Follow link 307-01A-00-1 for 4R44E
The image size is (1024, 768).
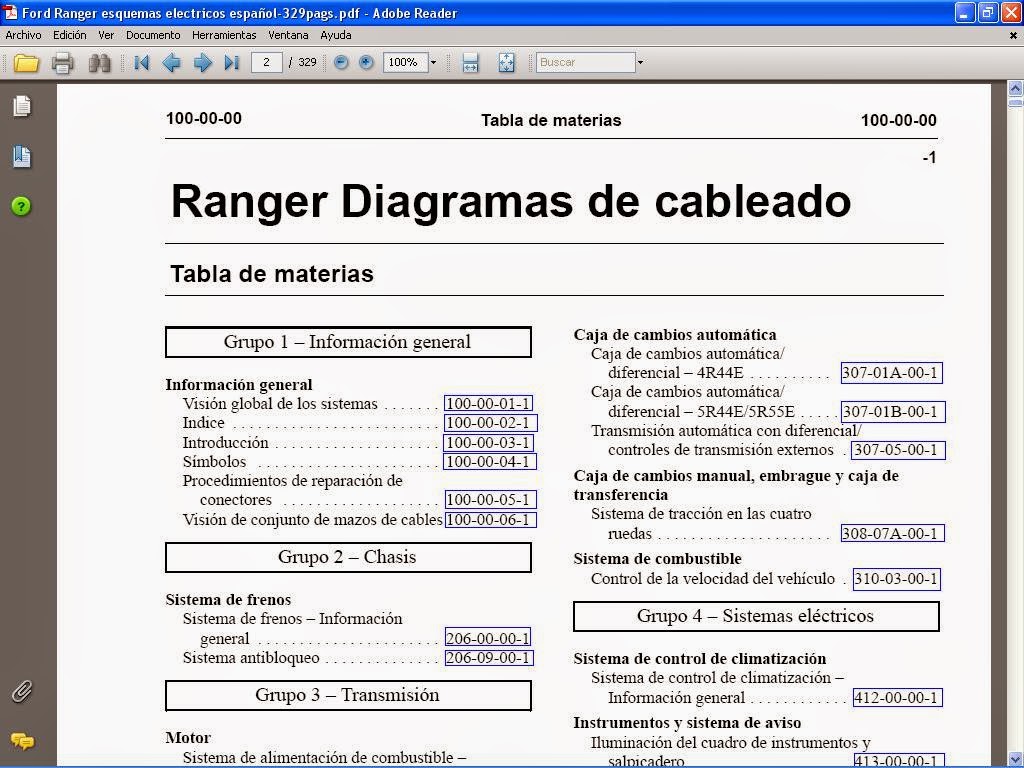[x=891, y=373]
